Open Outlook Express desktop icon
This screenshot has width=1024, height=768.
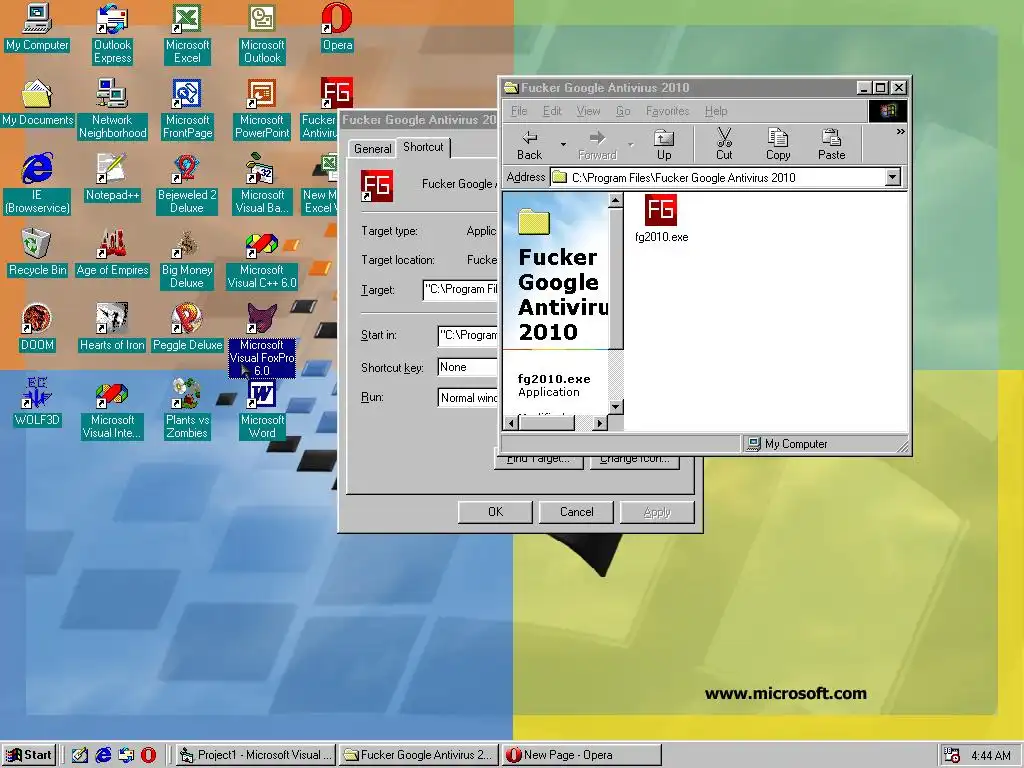tap(112, 33)
